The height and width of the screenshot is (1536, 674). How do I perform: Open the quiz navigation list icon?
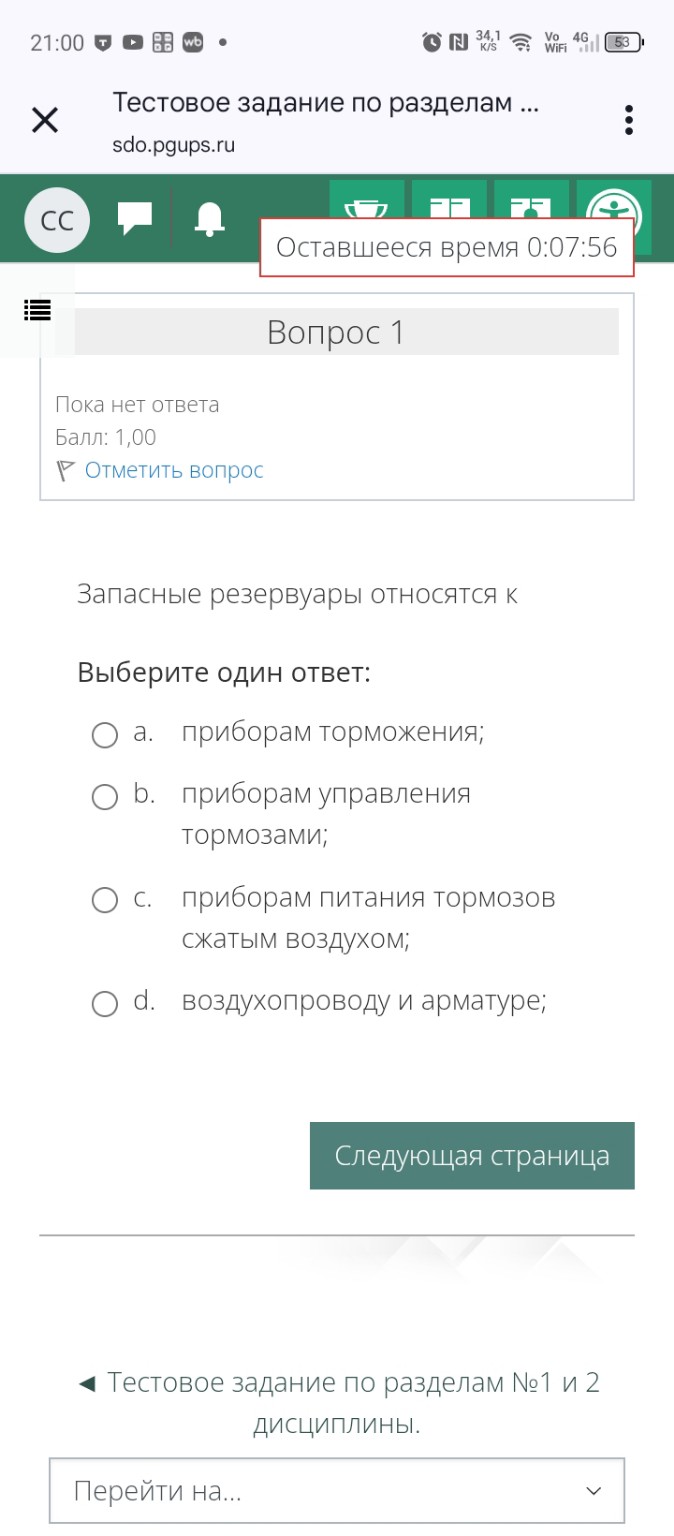pyautogui.click(x=37, y=311)
